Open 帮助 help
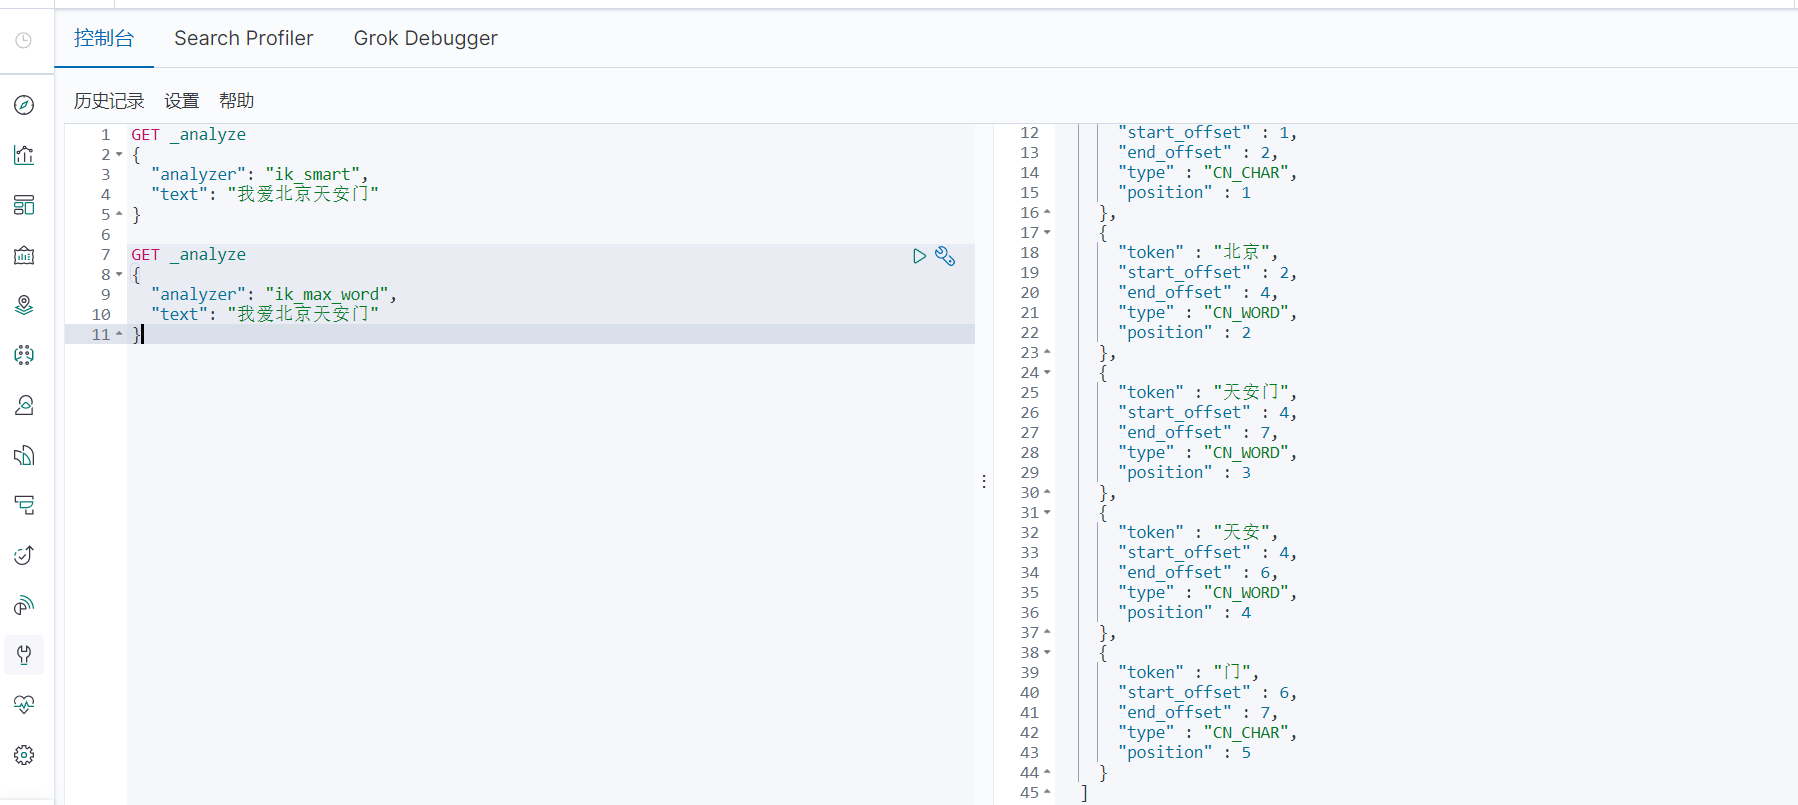1798x805 pixels. pos(237,101)
